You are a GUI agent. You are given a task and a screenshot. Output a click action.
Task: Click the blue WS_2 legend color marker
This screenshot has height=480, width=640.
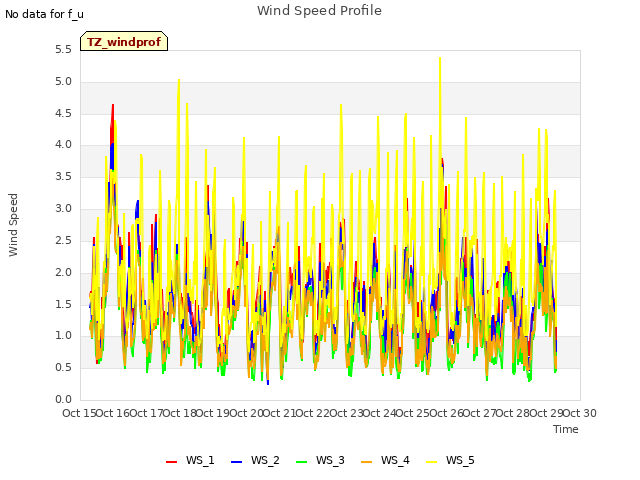click(x=237, y=462)
